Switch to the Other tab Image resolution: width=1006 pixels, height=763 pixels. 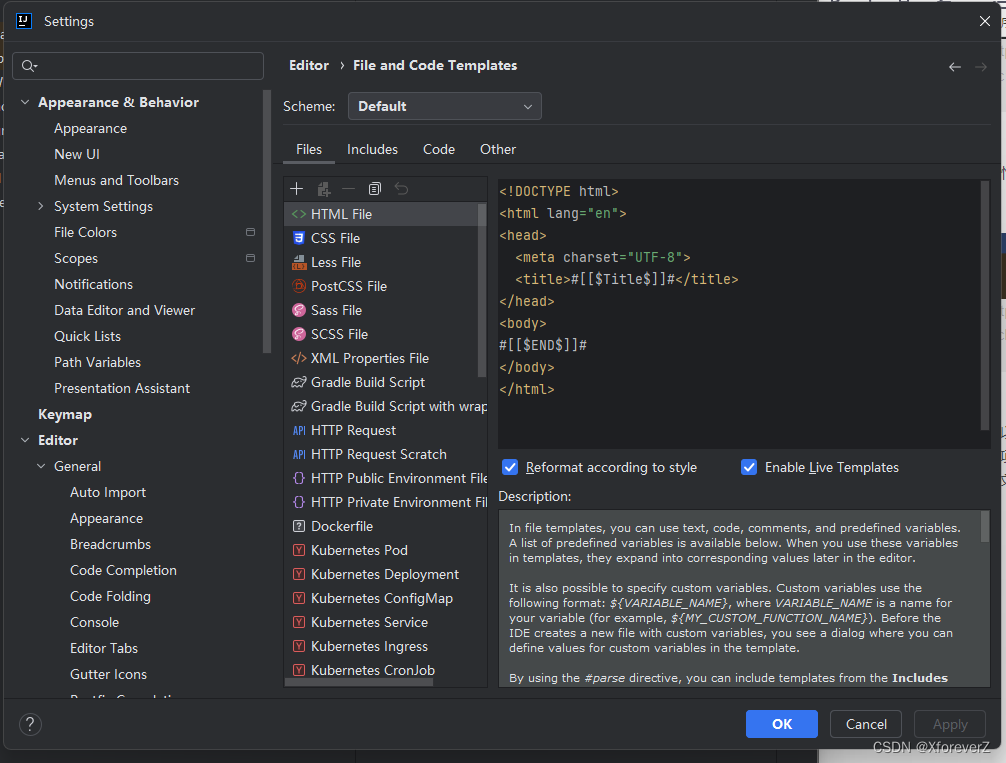click(498, 150)
